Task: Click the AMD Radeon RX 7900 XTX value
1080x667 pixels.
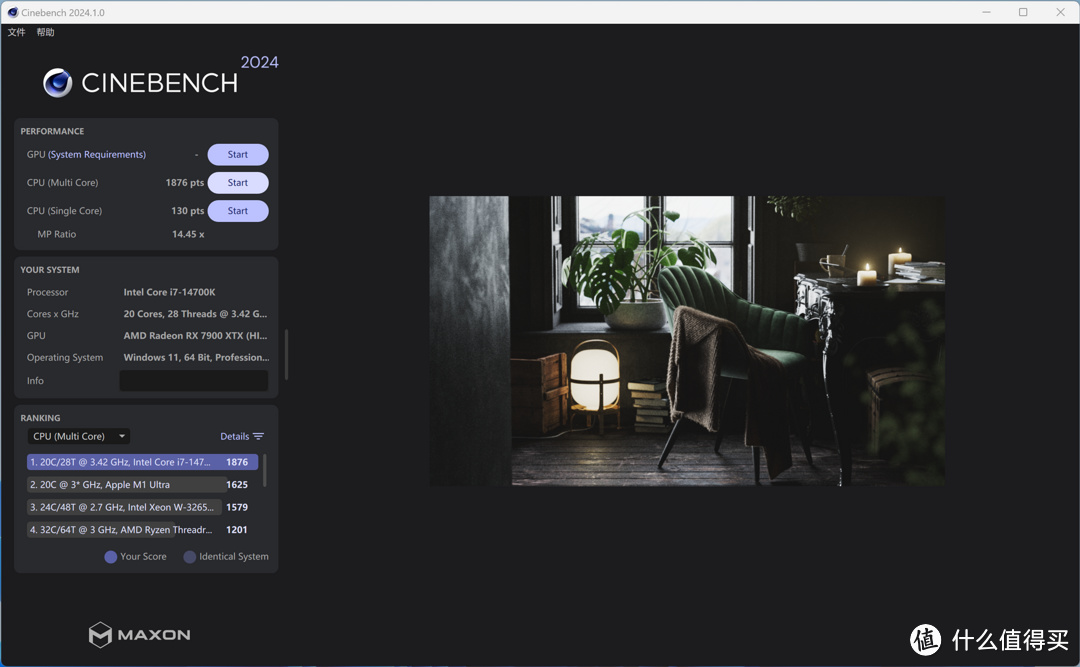Action: (x=195, y=336)
